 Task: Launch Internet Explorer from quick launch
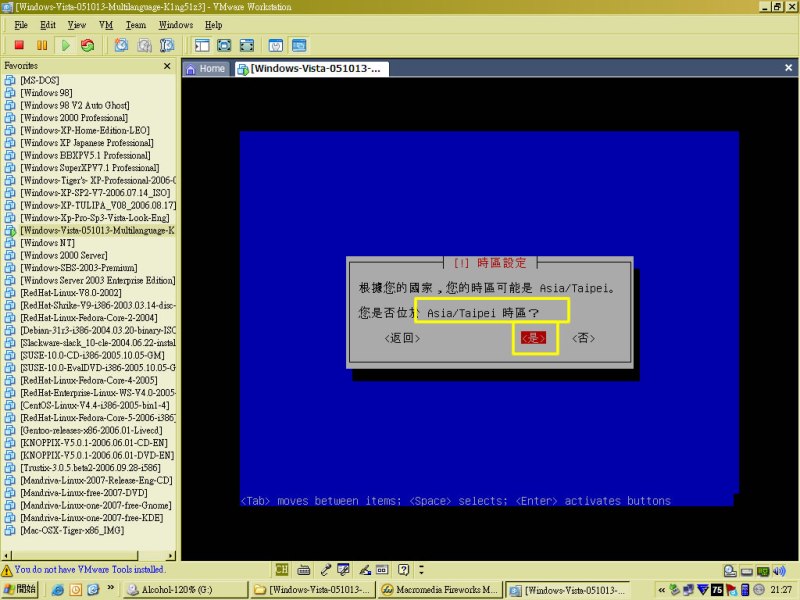tap(58, 590)
